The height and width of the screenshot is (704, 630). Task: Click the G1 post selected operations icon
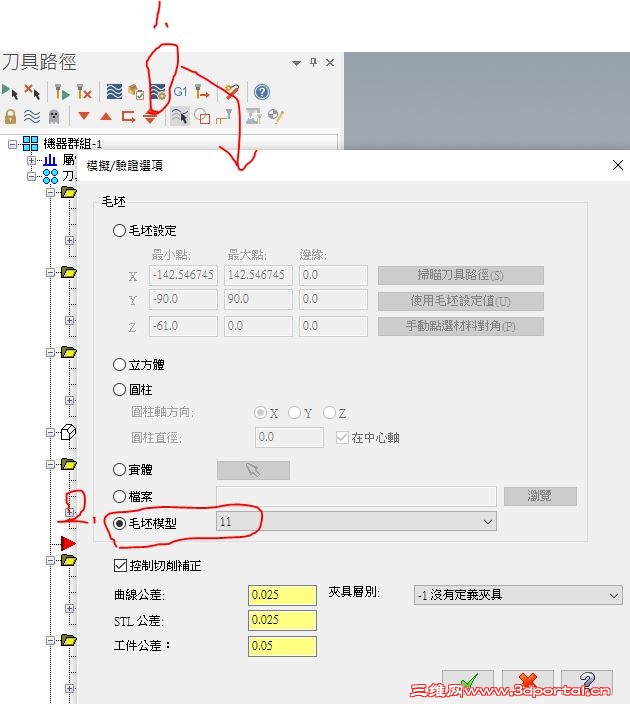pos(180,92)
